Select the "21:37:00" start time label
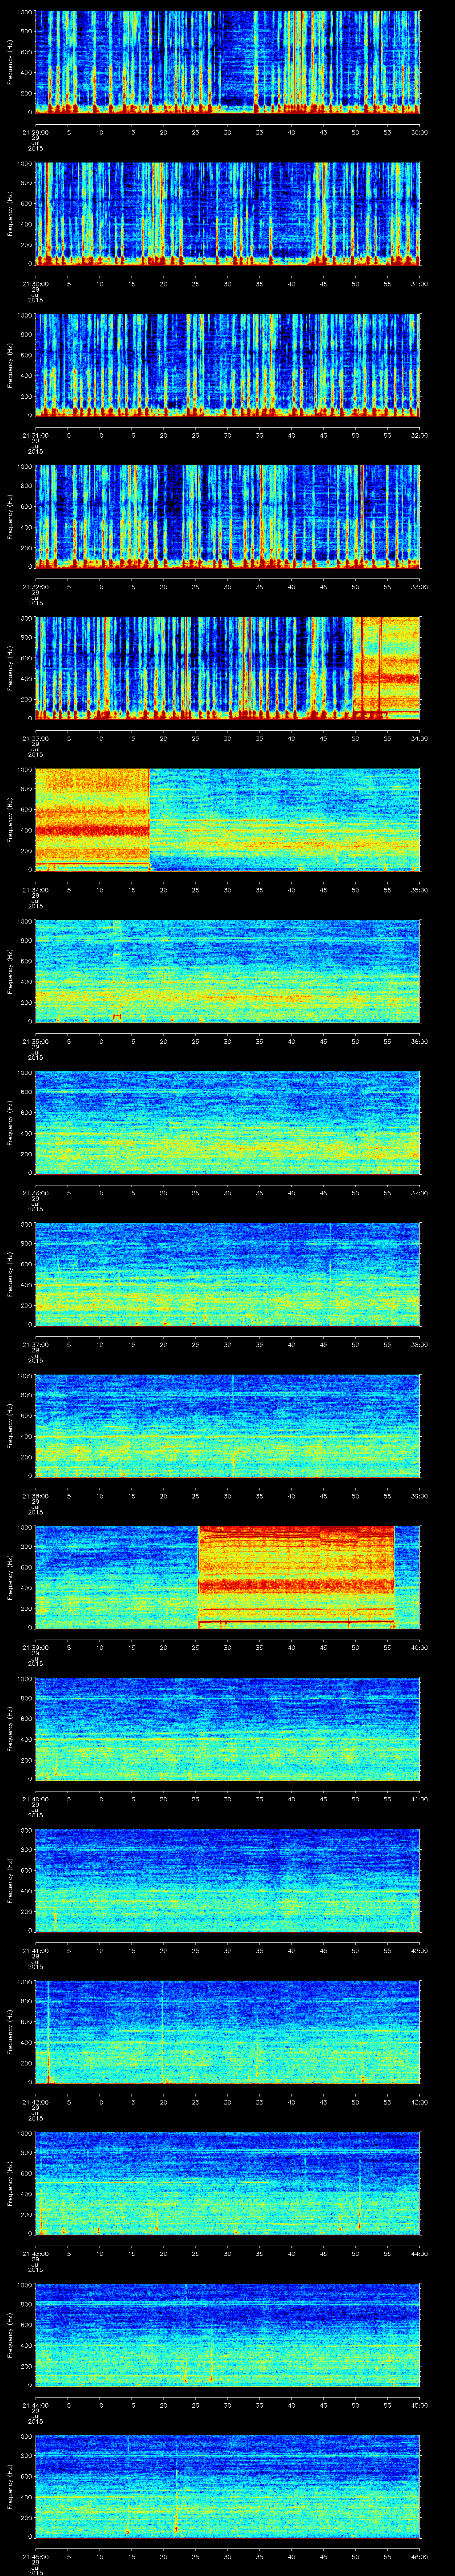 point(35,1345)
